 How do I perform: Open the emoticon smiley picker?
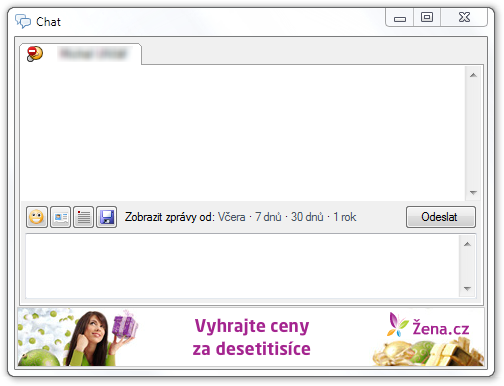point(37,217)
